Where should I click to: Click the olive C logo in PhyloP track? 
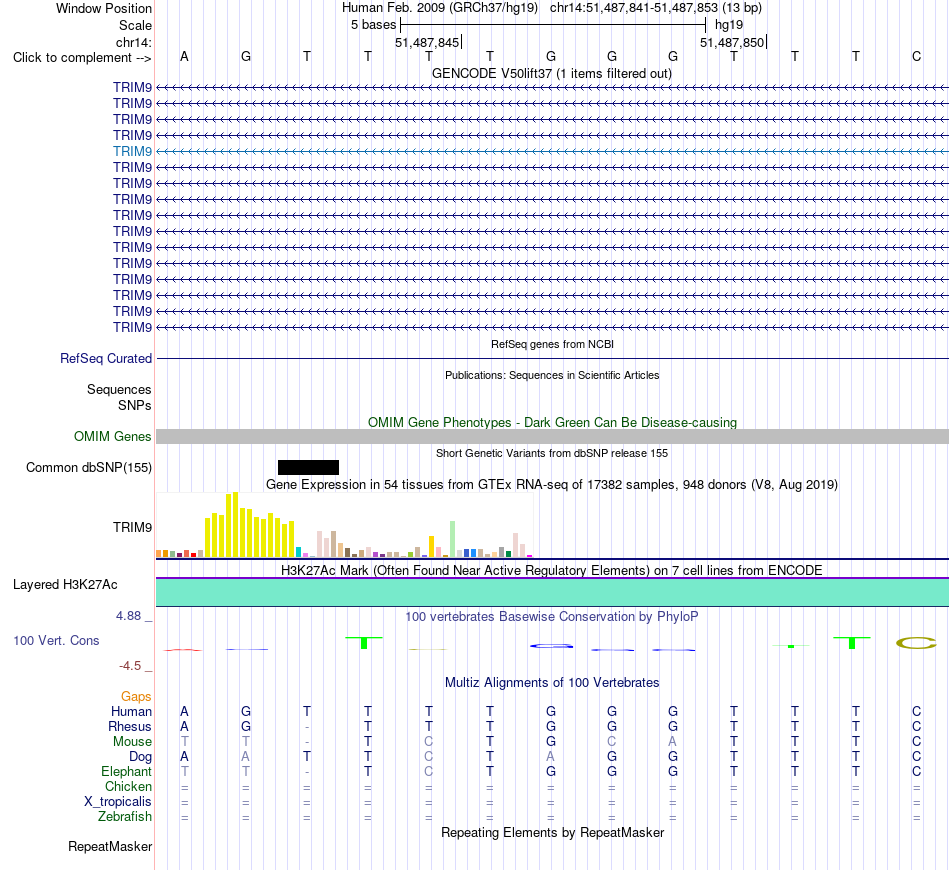916,643
